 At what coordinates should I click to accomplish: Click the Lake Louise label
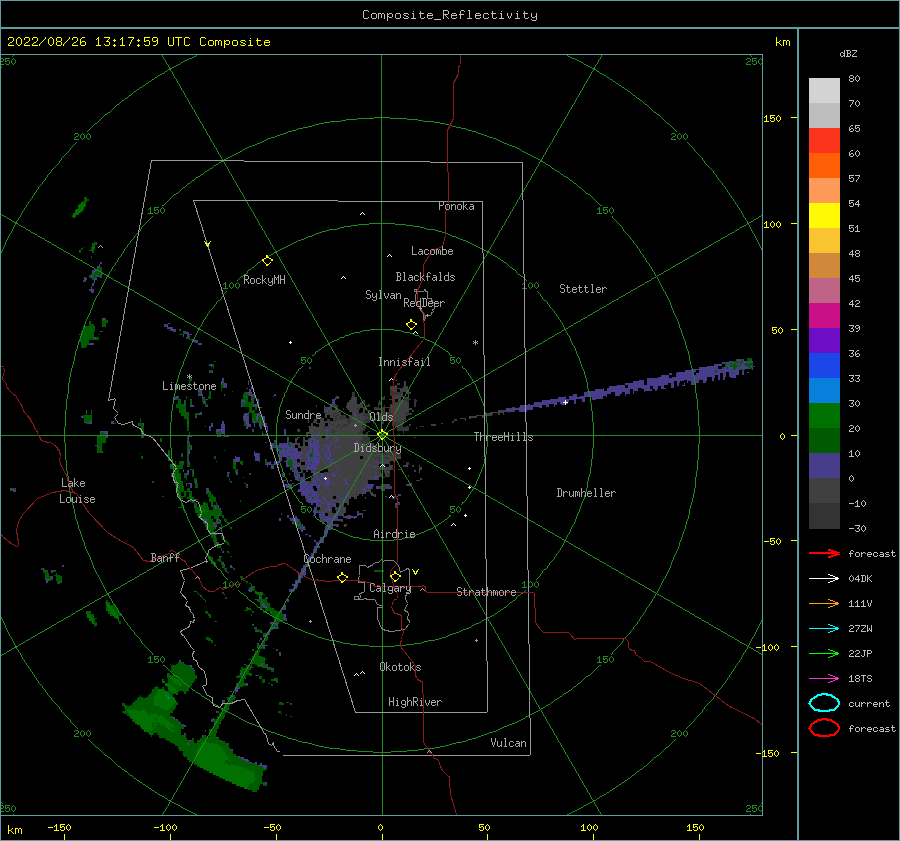coord(77,491)
